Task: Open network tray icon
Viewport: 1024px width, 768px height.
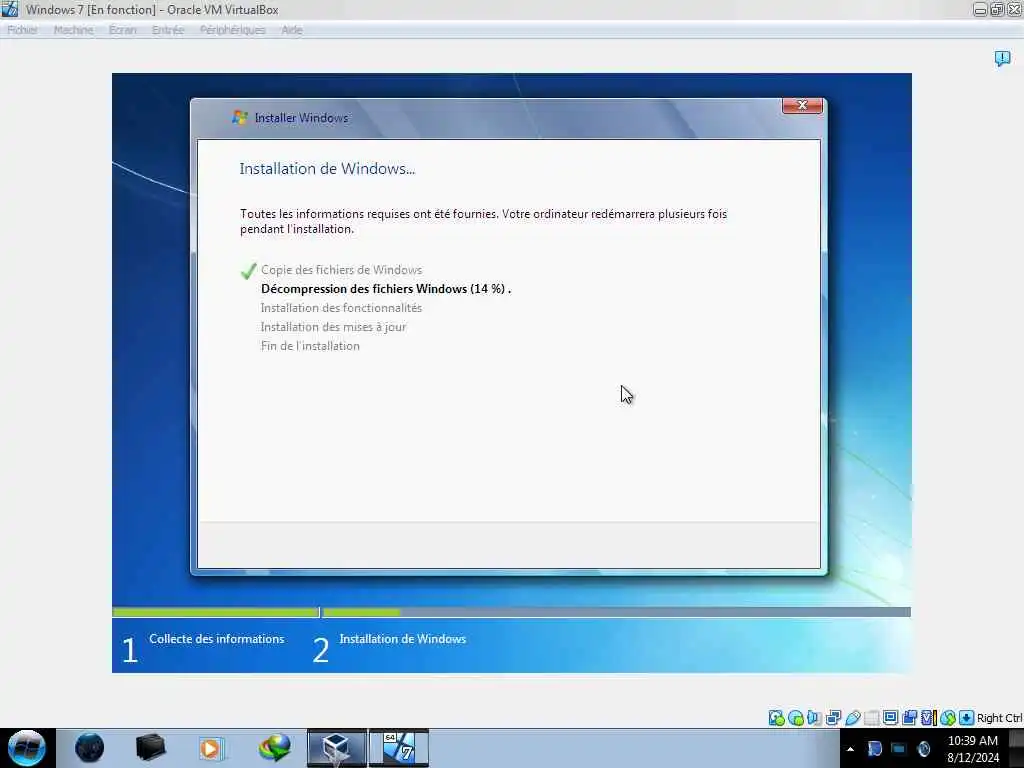Action: click(x=899, y=749)
